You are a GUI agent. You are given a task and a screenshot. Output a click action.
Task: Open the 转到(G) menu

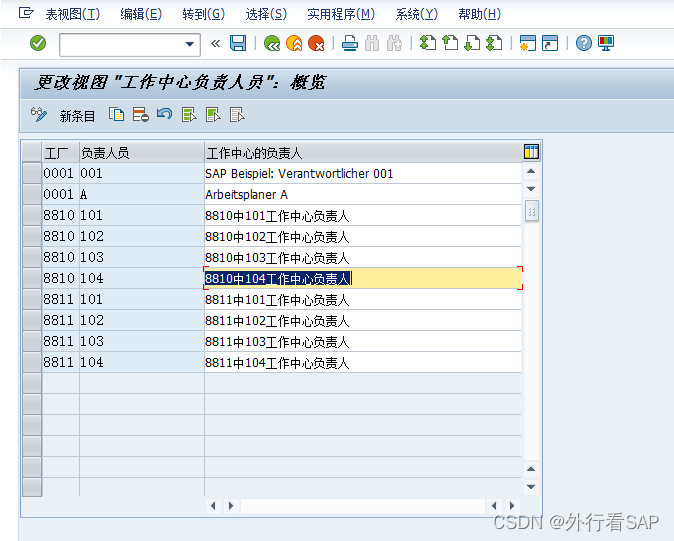pos(203,14)
